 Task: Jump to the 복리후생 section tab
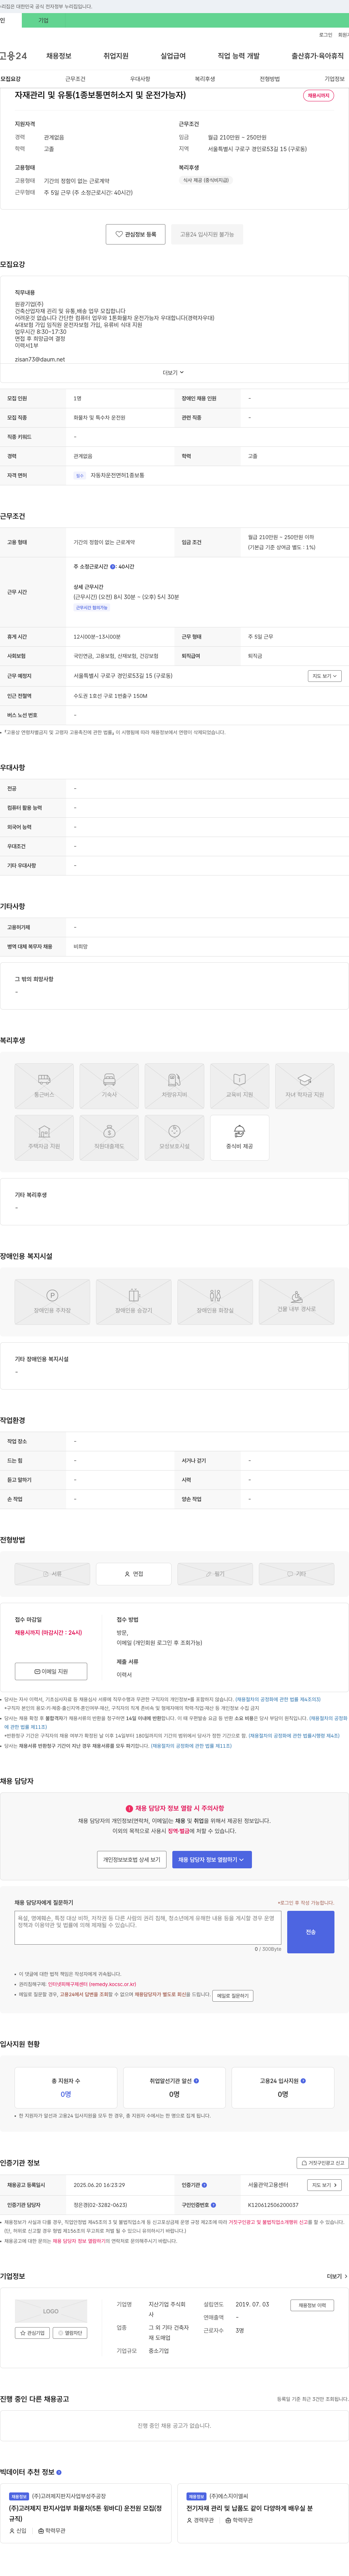205,78
